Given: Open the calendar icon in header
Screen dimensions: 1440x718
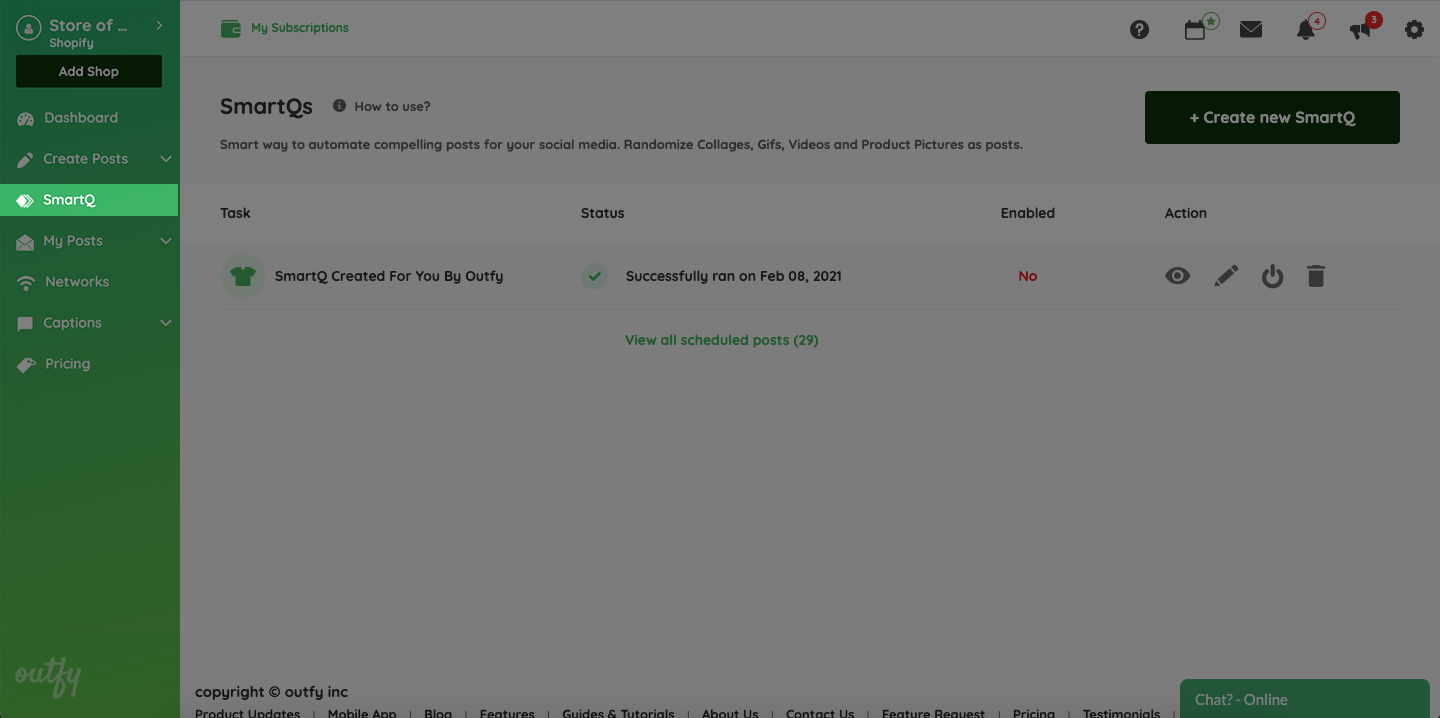Looking at the screenshot, I should pyautogui.click(x=1195, y=30).
